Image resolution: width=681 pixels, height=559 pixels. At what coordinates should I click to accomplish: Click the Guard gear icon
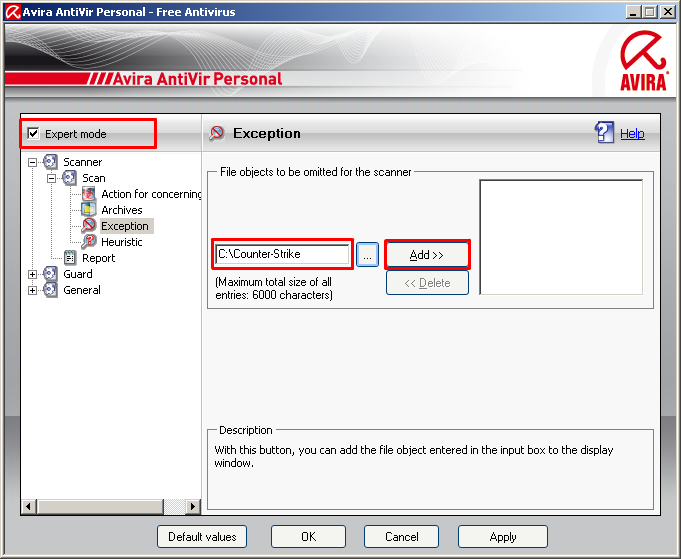pos(50,274)
